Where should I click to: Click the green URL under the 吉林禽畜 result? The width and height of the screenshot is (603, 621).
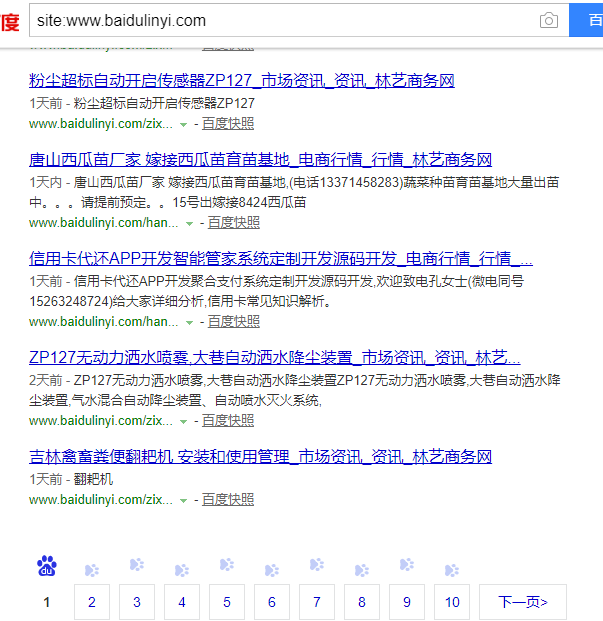pyautogui.click(x=101, y=499)
